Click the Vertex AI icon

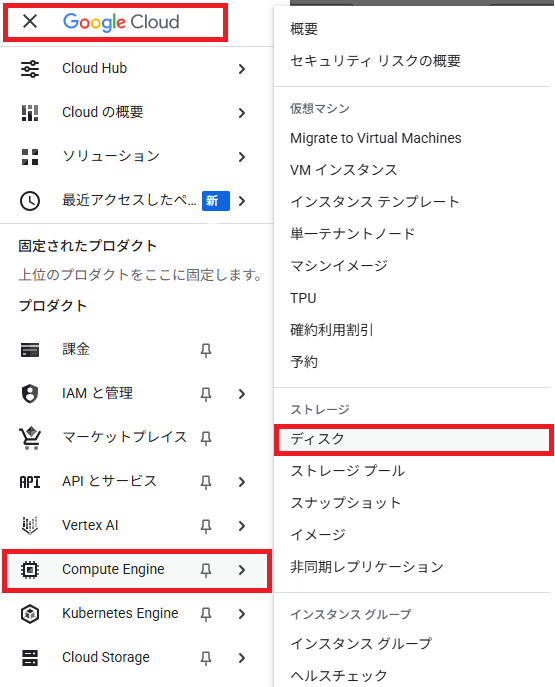[30, 525]
